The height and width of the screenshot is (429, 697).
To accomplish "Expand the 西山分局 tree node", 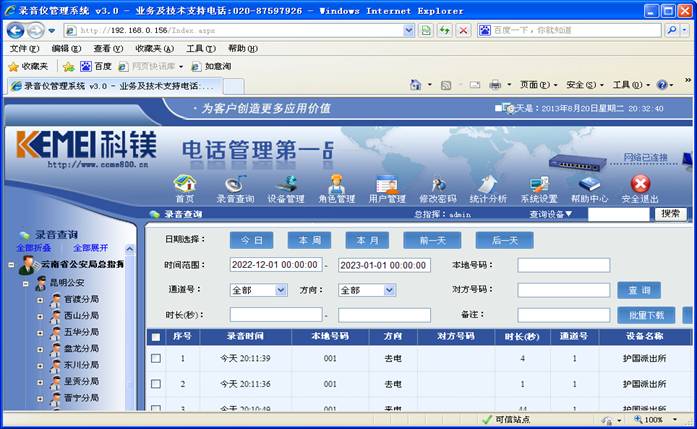I will click(x=40, y=317).
